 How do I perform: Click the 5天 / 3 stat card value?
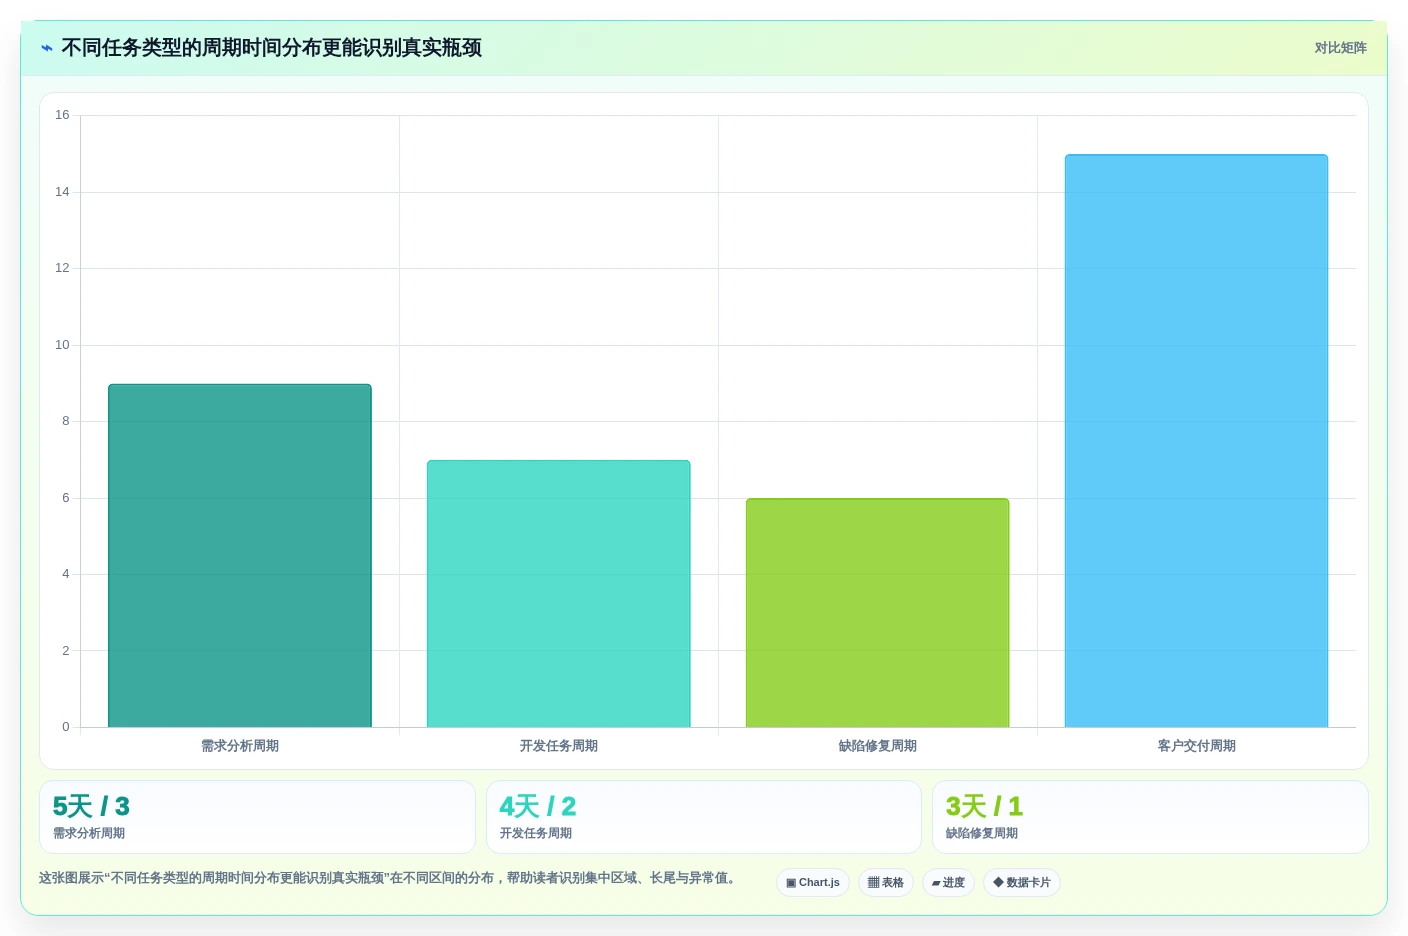[91, 806]
